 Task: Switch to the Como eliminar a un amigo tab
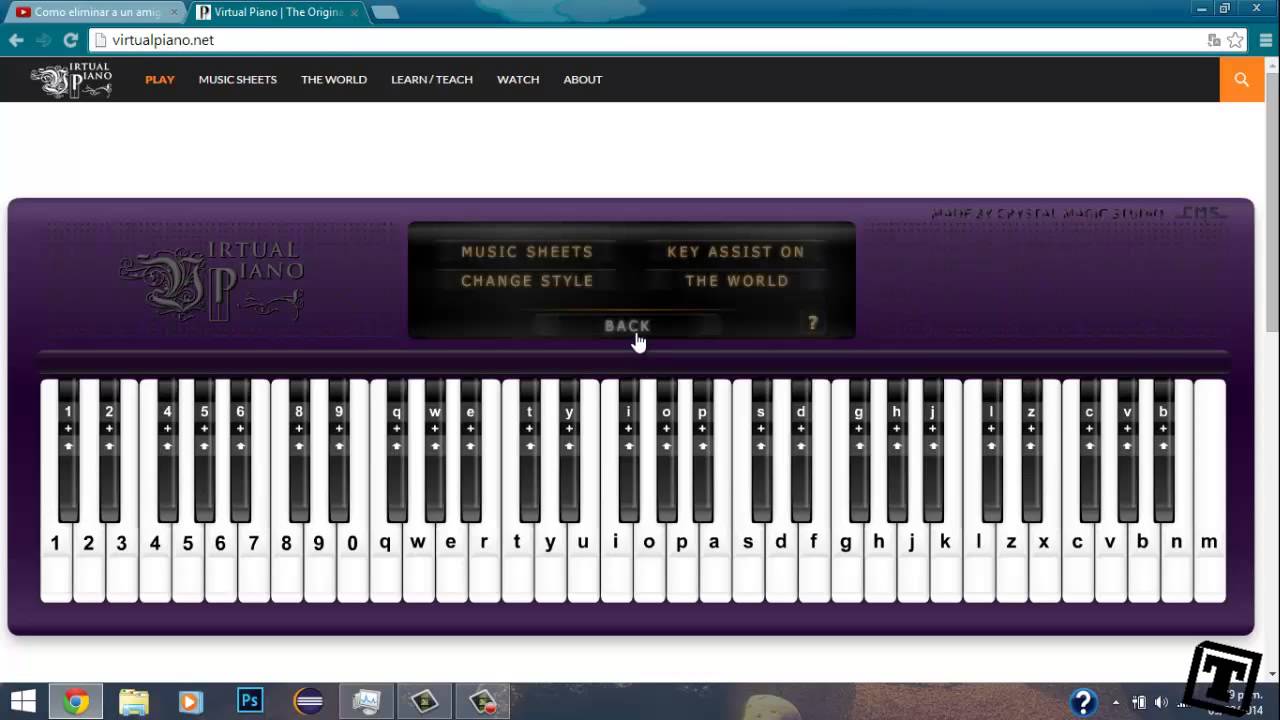pos(95,12)
